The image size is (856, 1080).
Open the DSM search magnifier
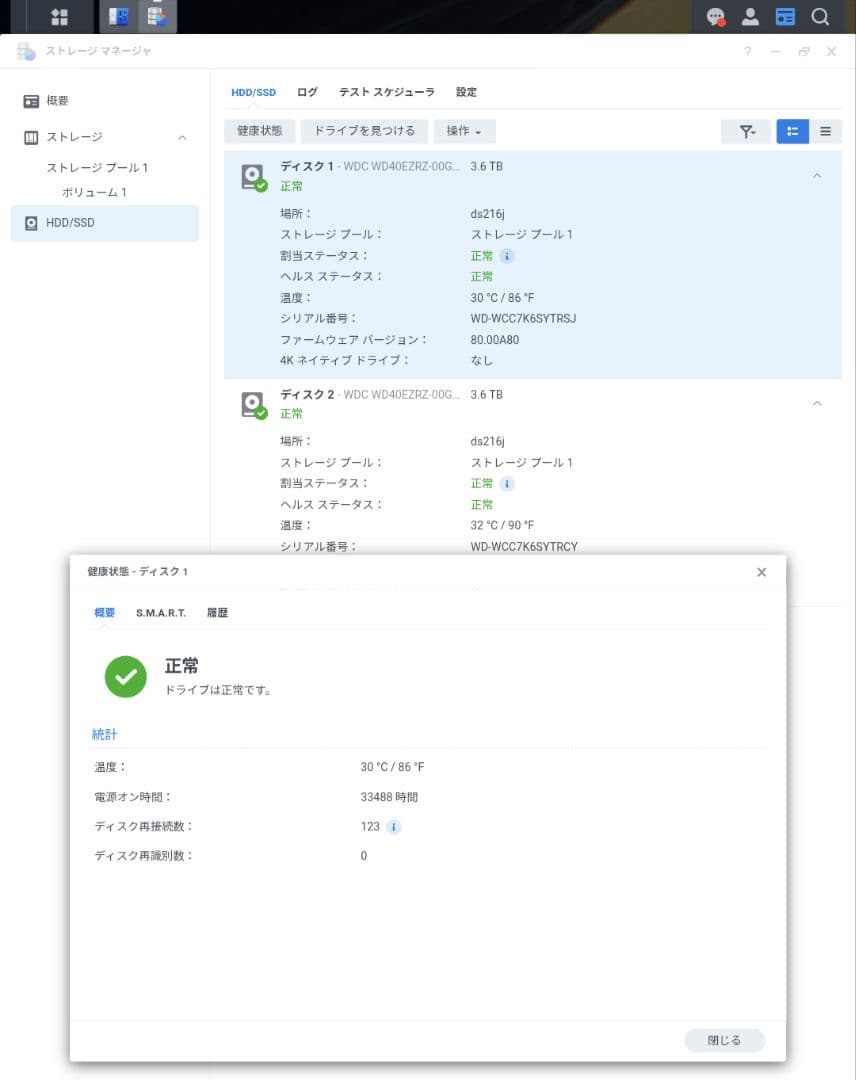820,16
